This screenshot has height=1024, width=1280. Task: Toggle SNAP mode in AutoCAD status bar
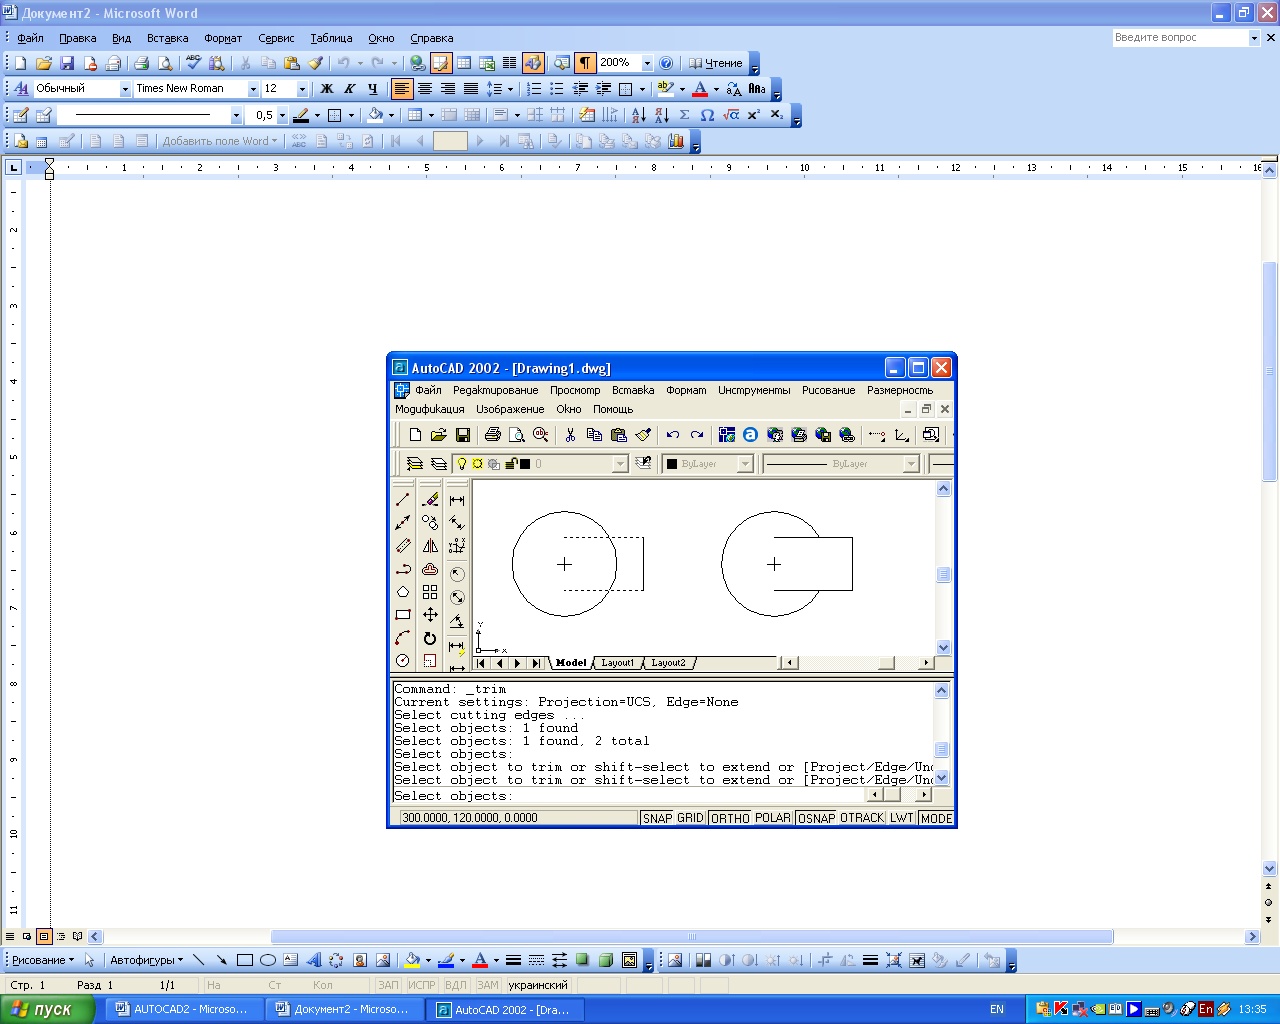[x=657, y=818]
